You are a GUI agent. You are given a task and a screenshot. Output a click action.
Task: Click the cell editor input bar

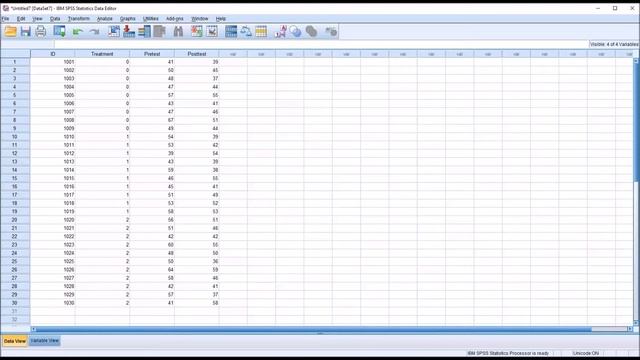click(x=321, y=44)
